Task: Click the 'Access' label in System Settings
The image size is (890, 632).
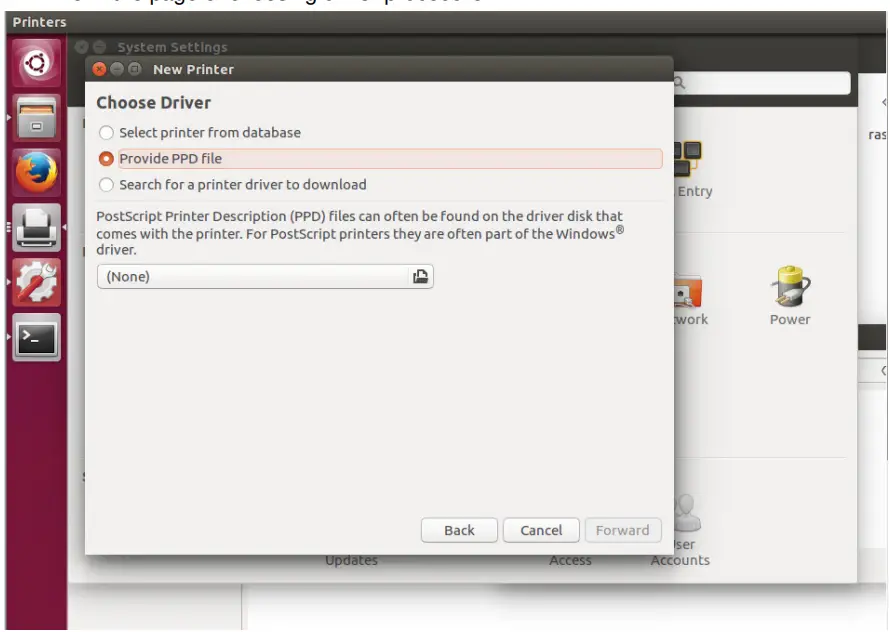Action: point(570,560)
